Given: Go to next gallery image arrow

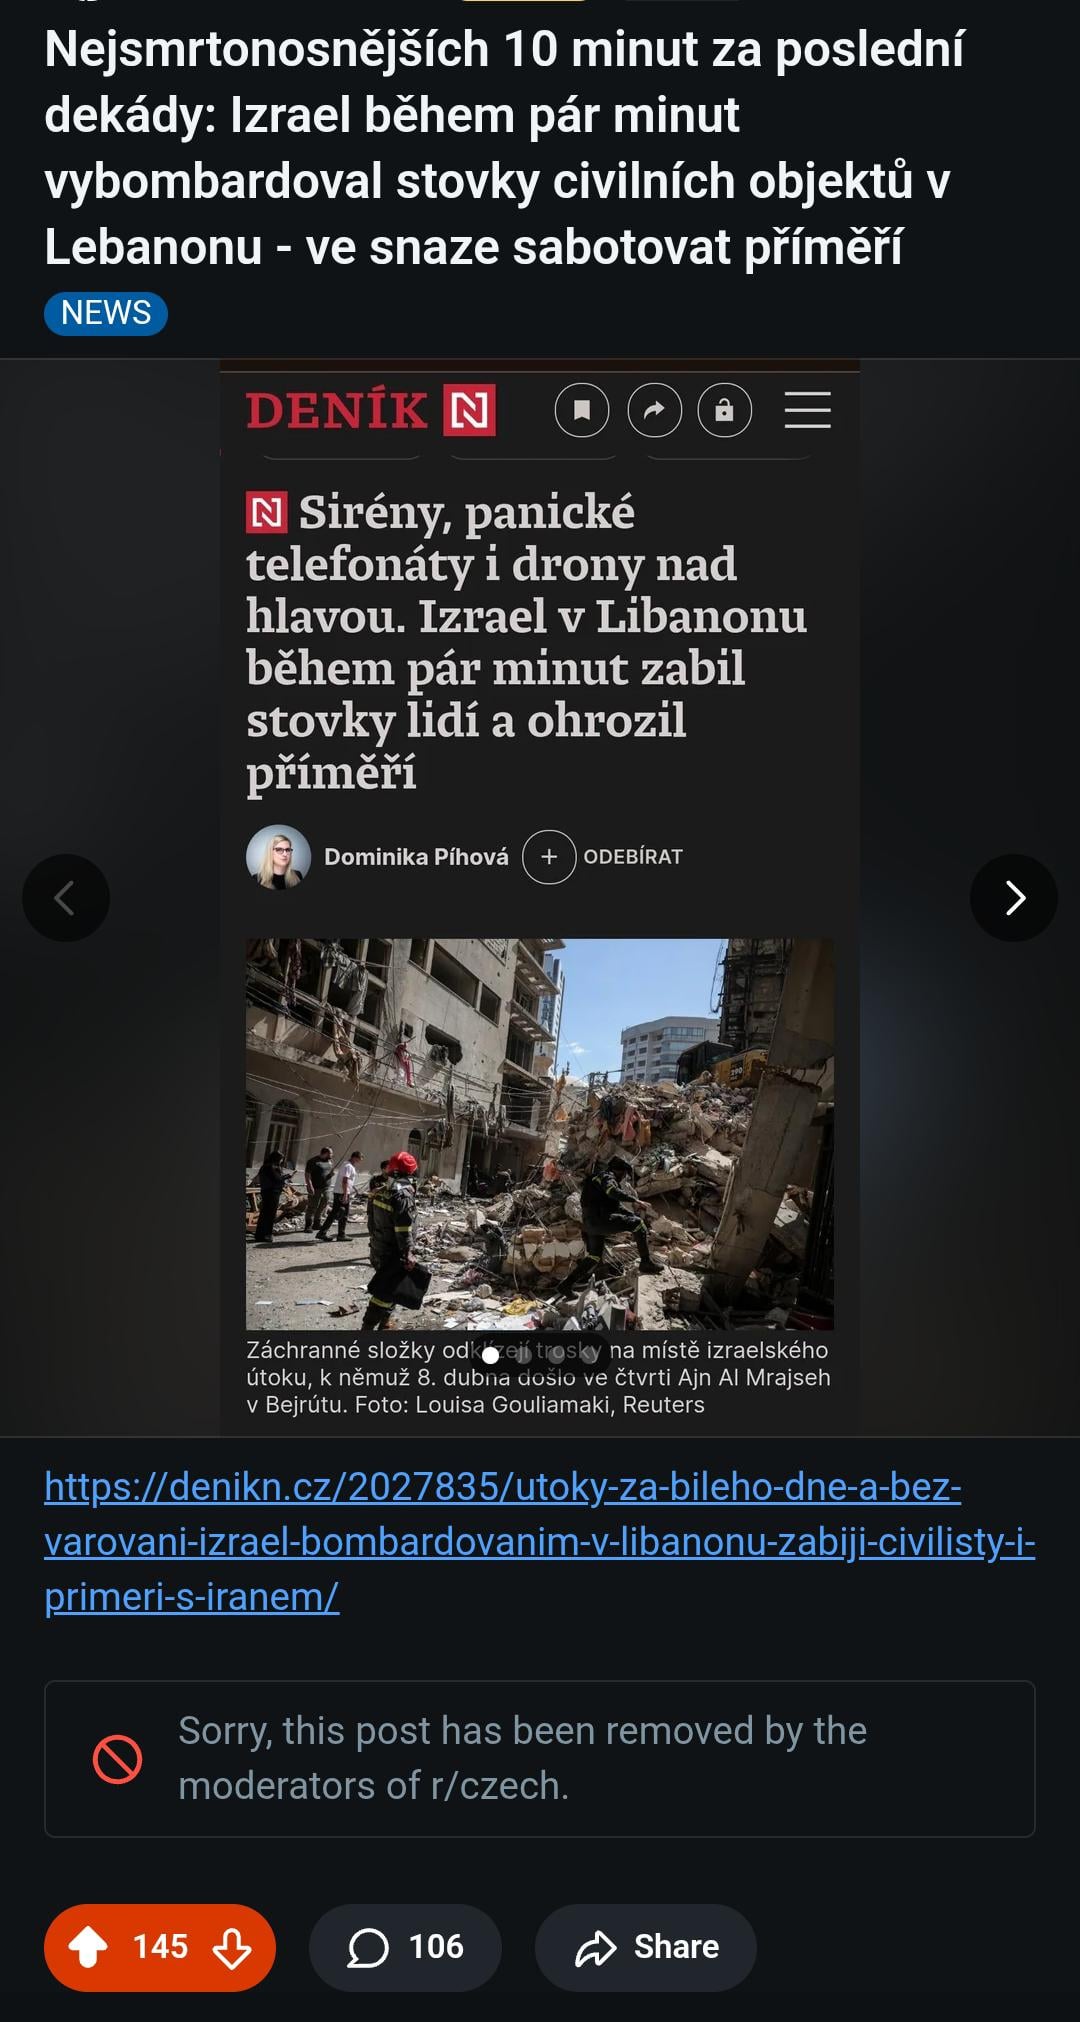Looking at the screenshot, I should (x=1014, y=898).
